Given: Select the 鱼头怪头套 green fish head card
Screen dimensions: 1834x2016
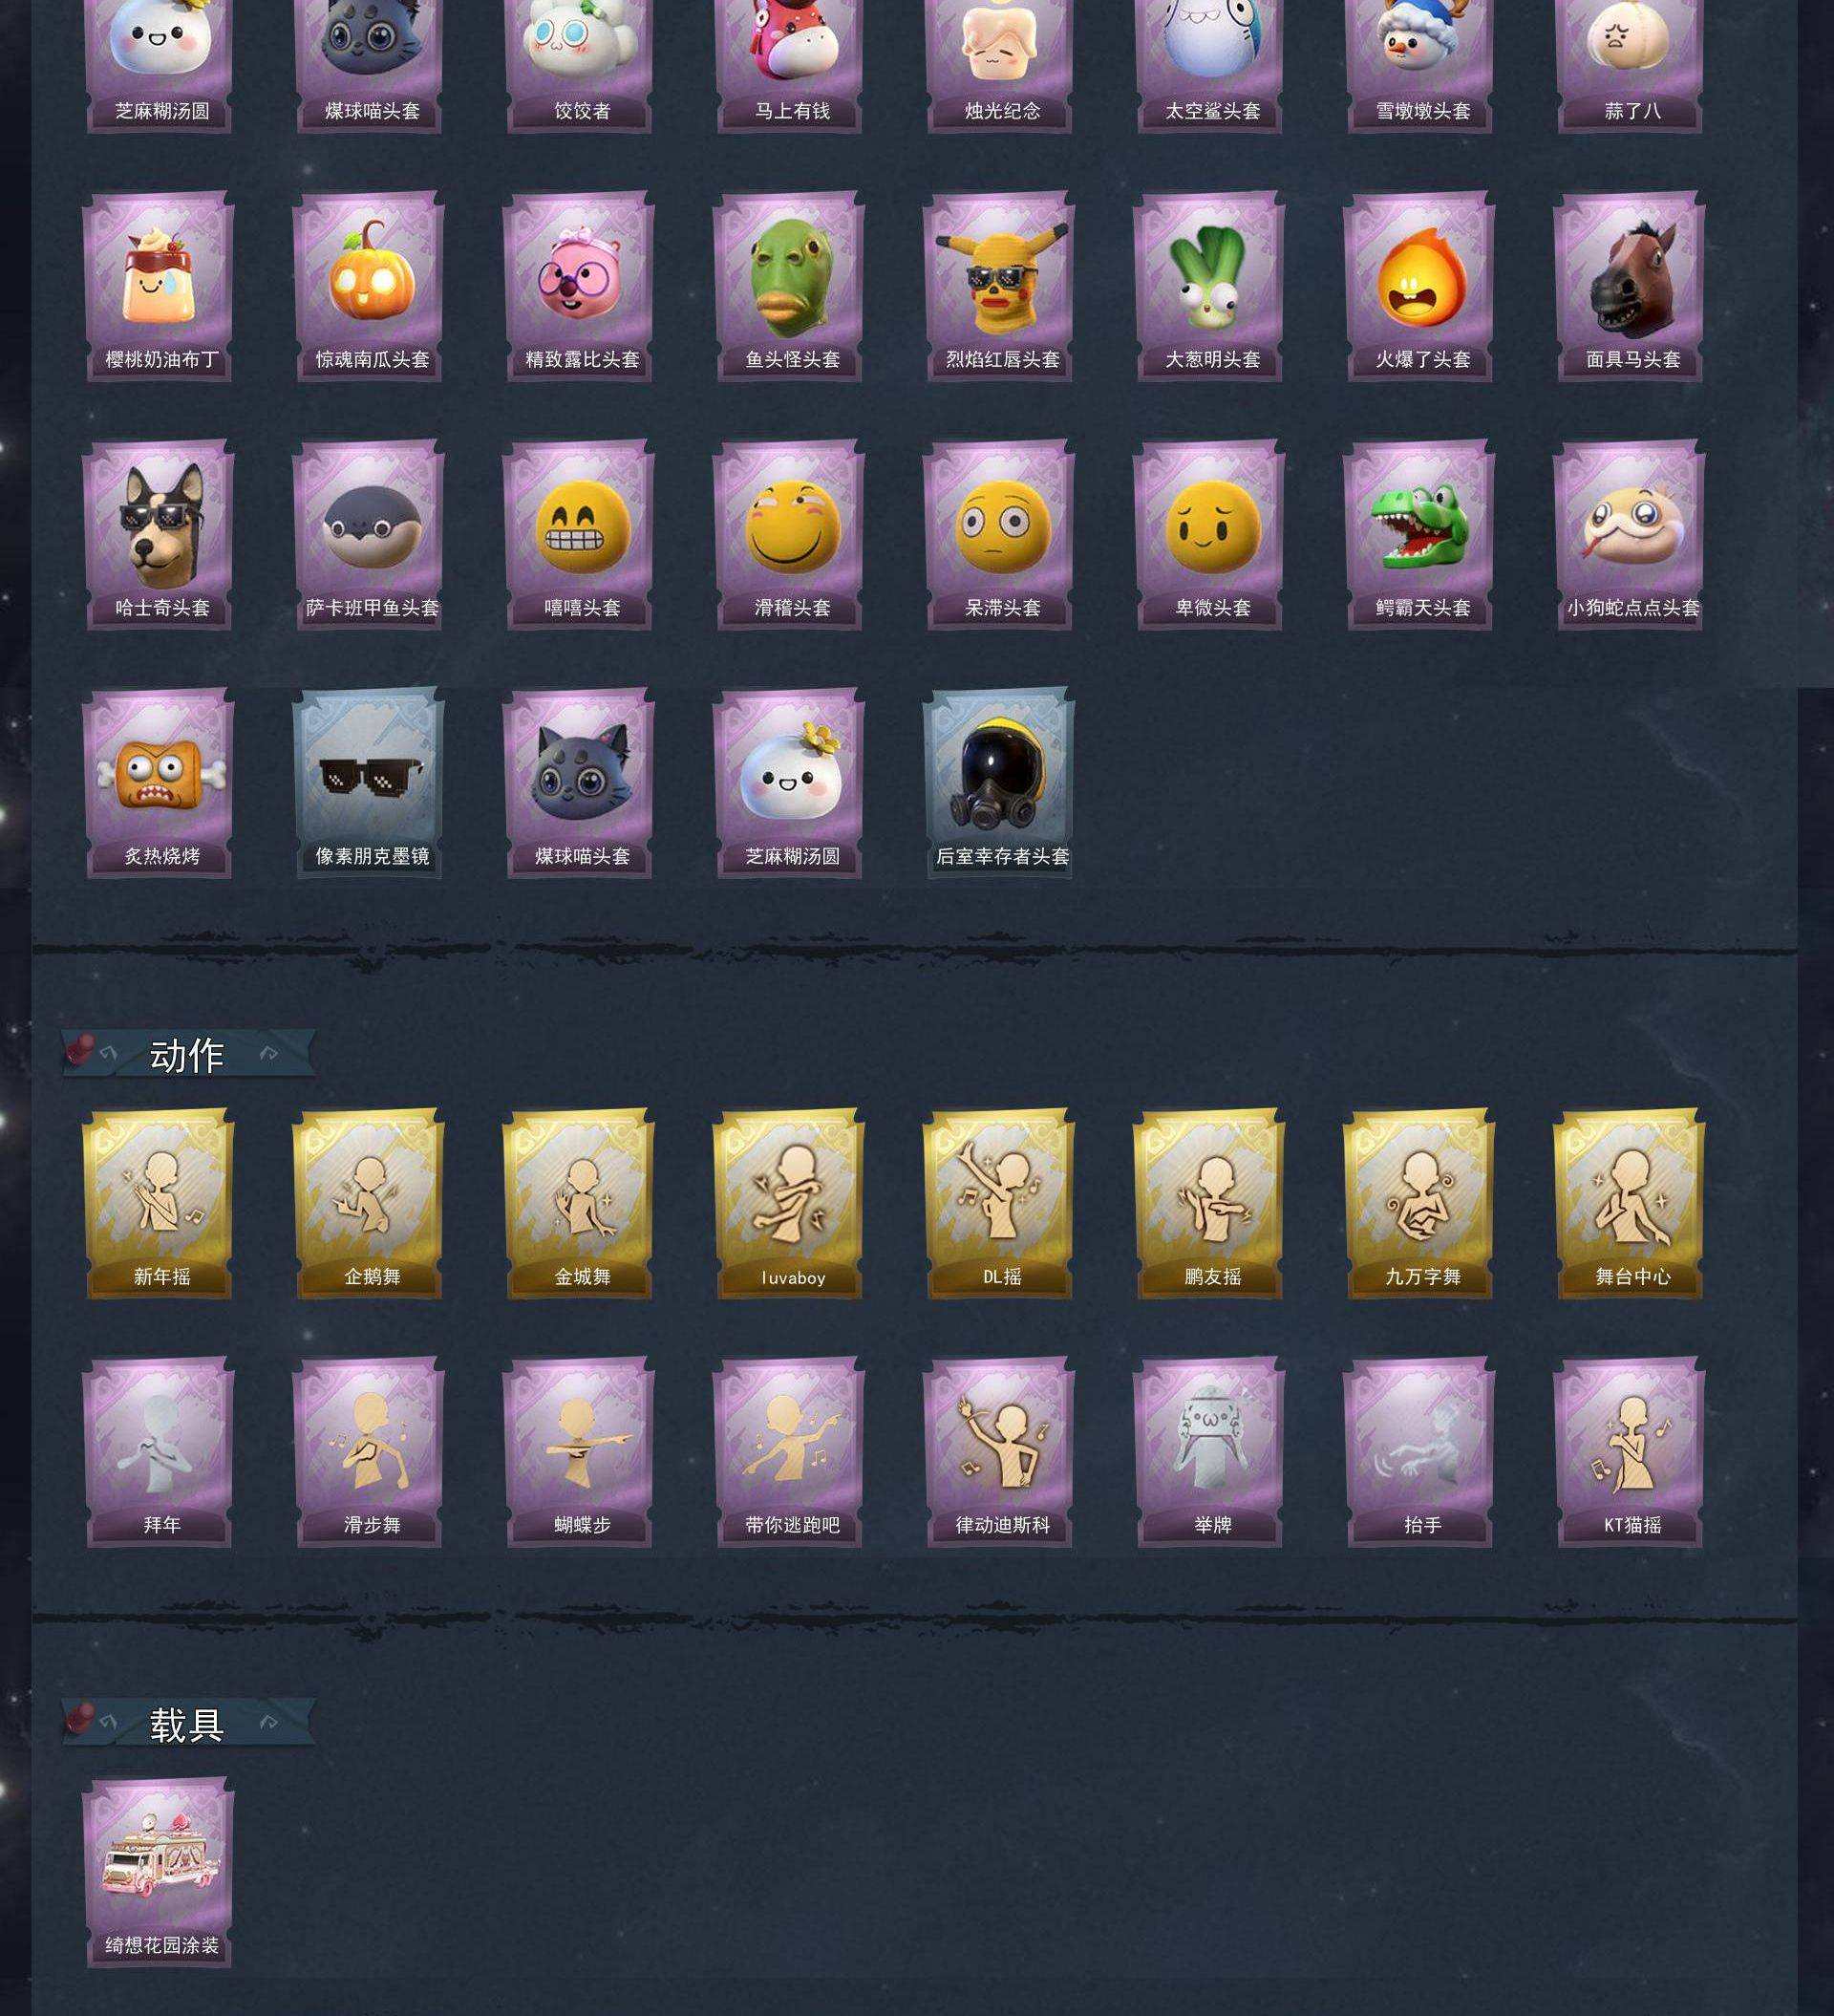Looking at the screenshot, I should (x=789, y=286).
